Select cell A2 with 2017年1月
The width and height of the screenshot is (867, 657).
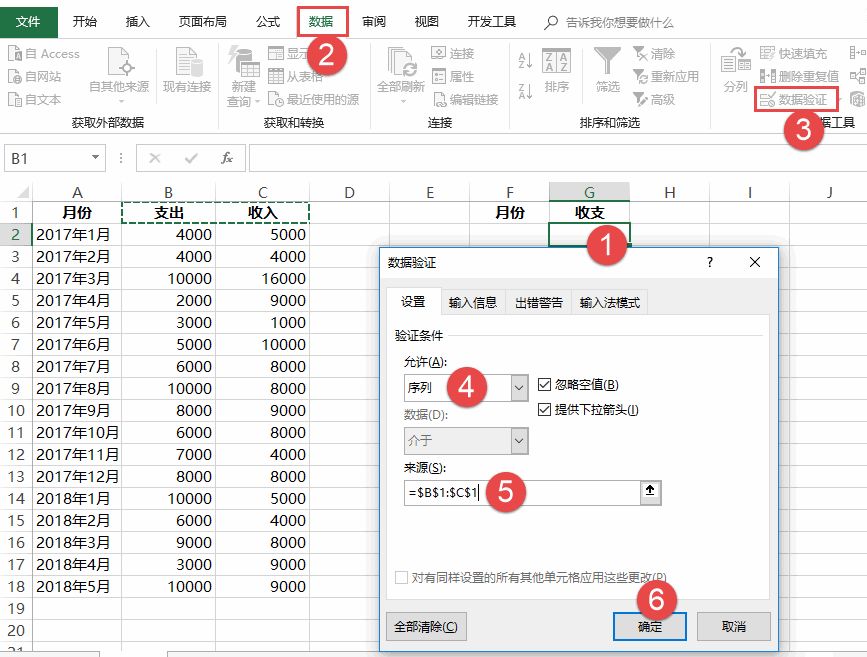77,234
